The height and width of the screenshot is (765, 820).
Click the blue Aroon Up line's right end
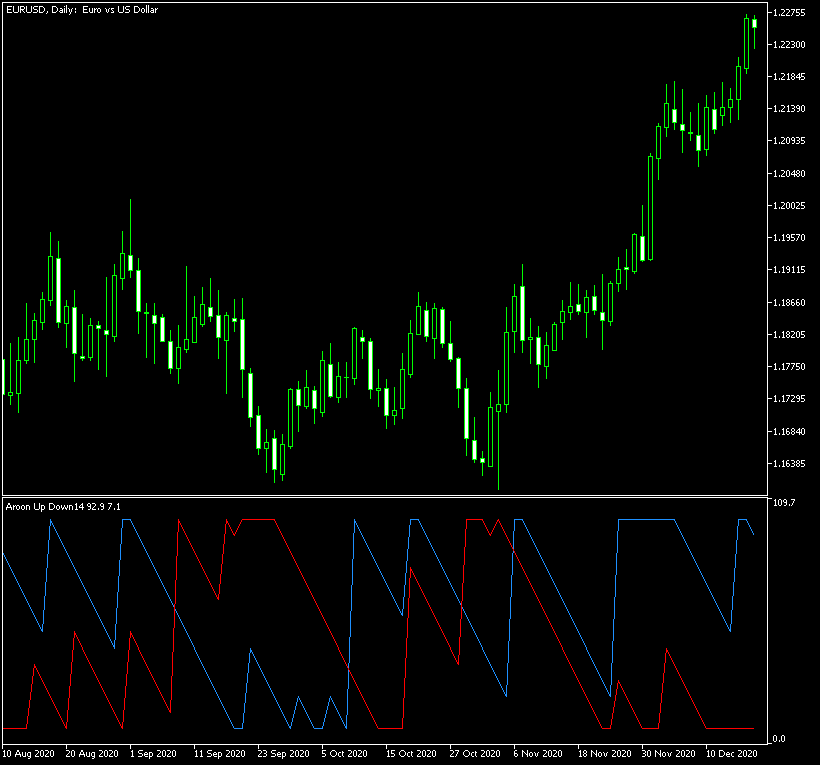(x=753, y=535)
